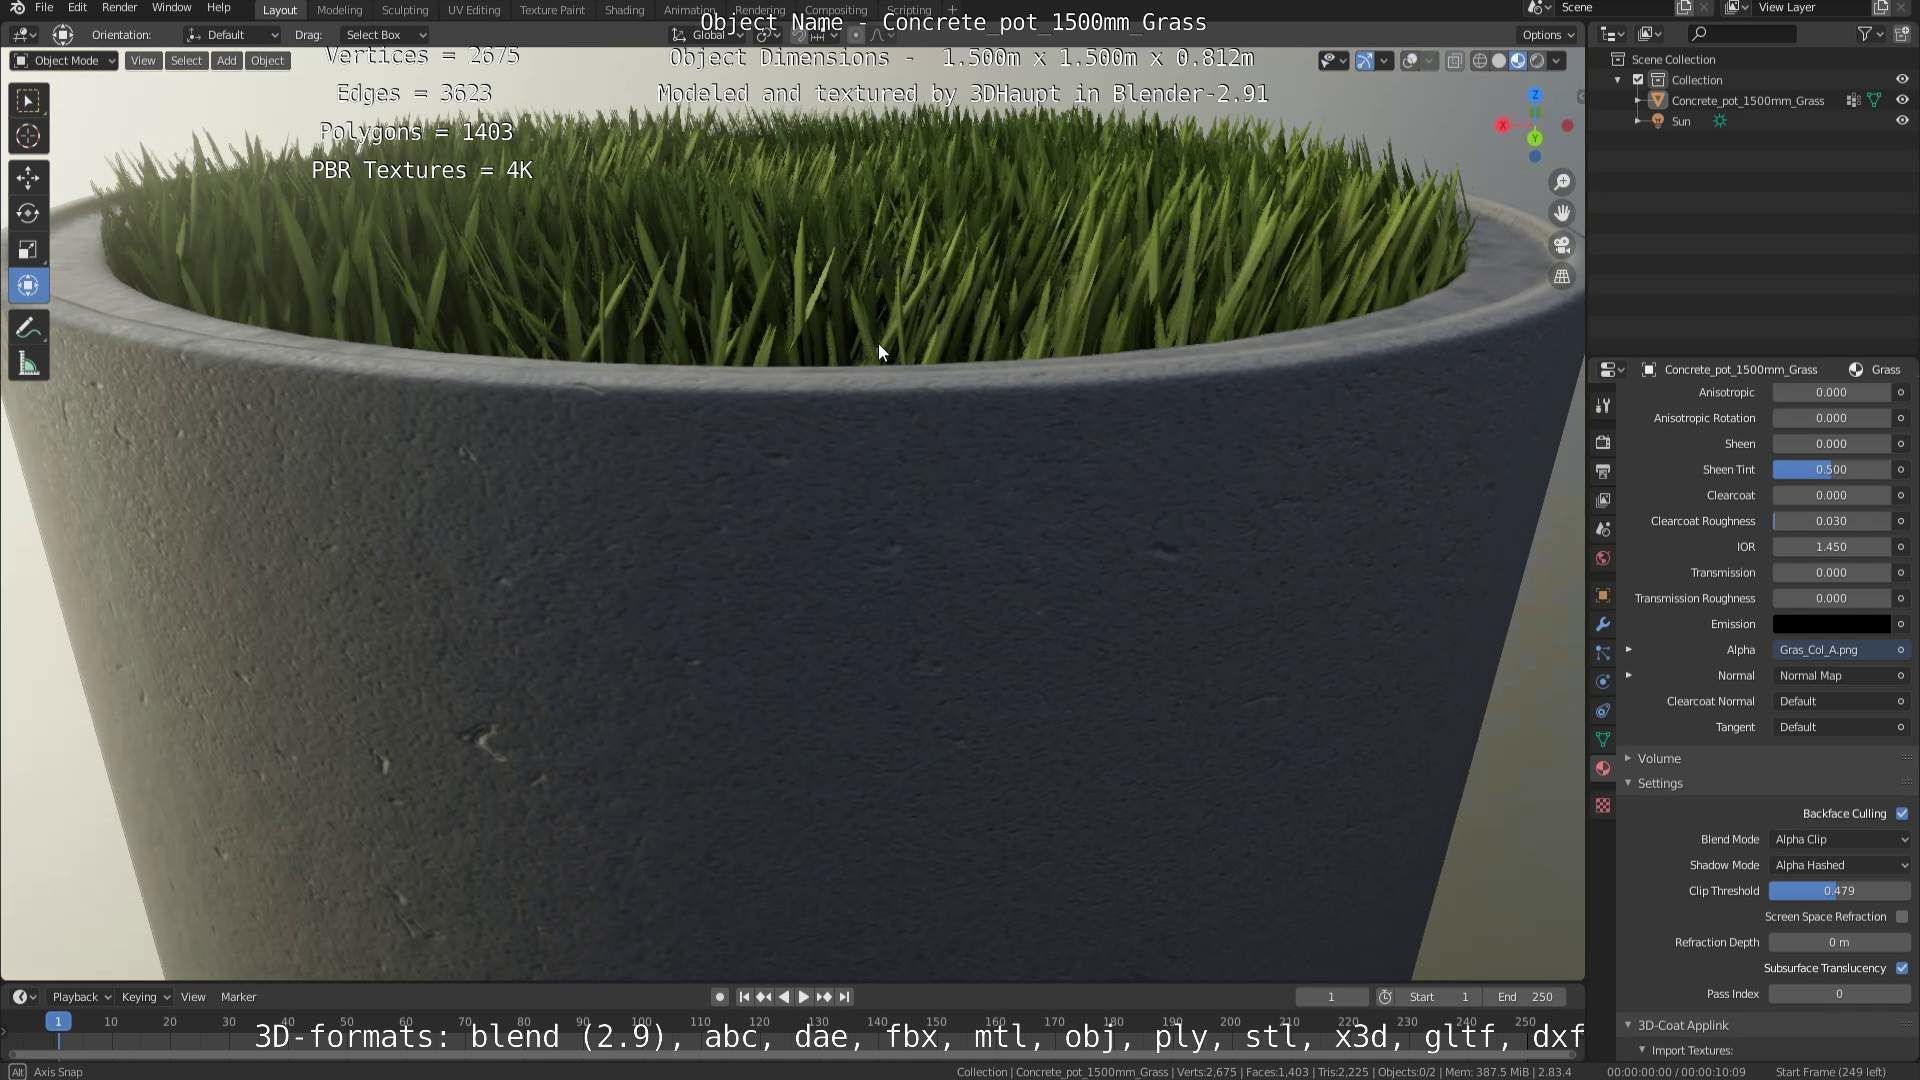1920x1080 pixels.
Task: Open the viewport shading options dropdown arrow
Action: click(1557, 61)
